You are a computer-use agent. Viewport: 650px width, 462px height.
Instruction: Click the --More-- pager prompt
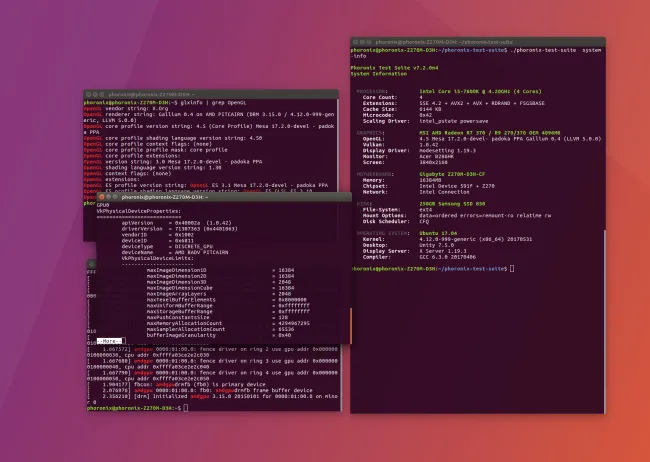[x=109, y=341]
